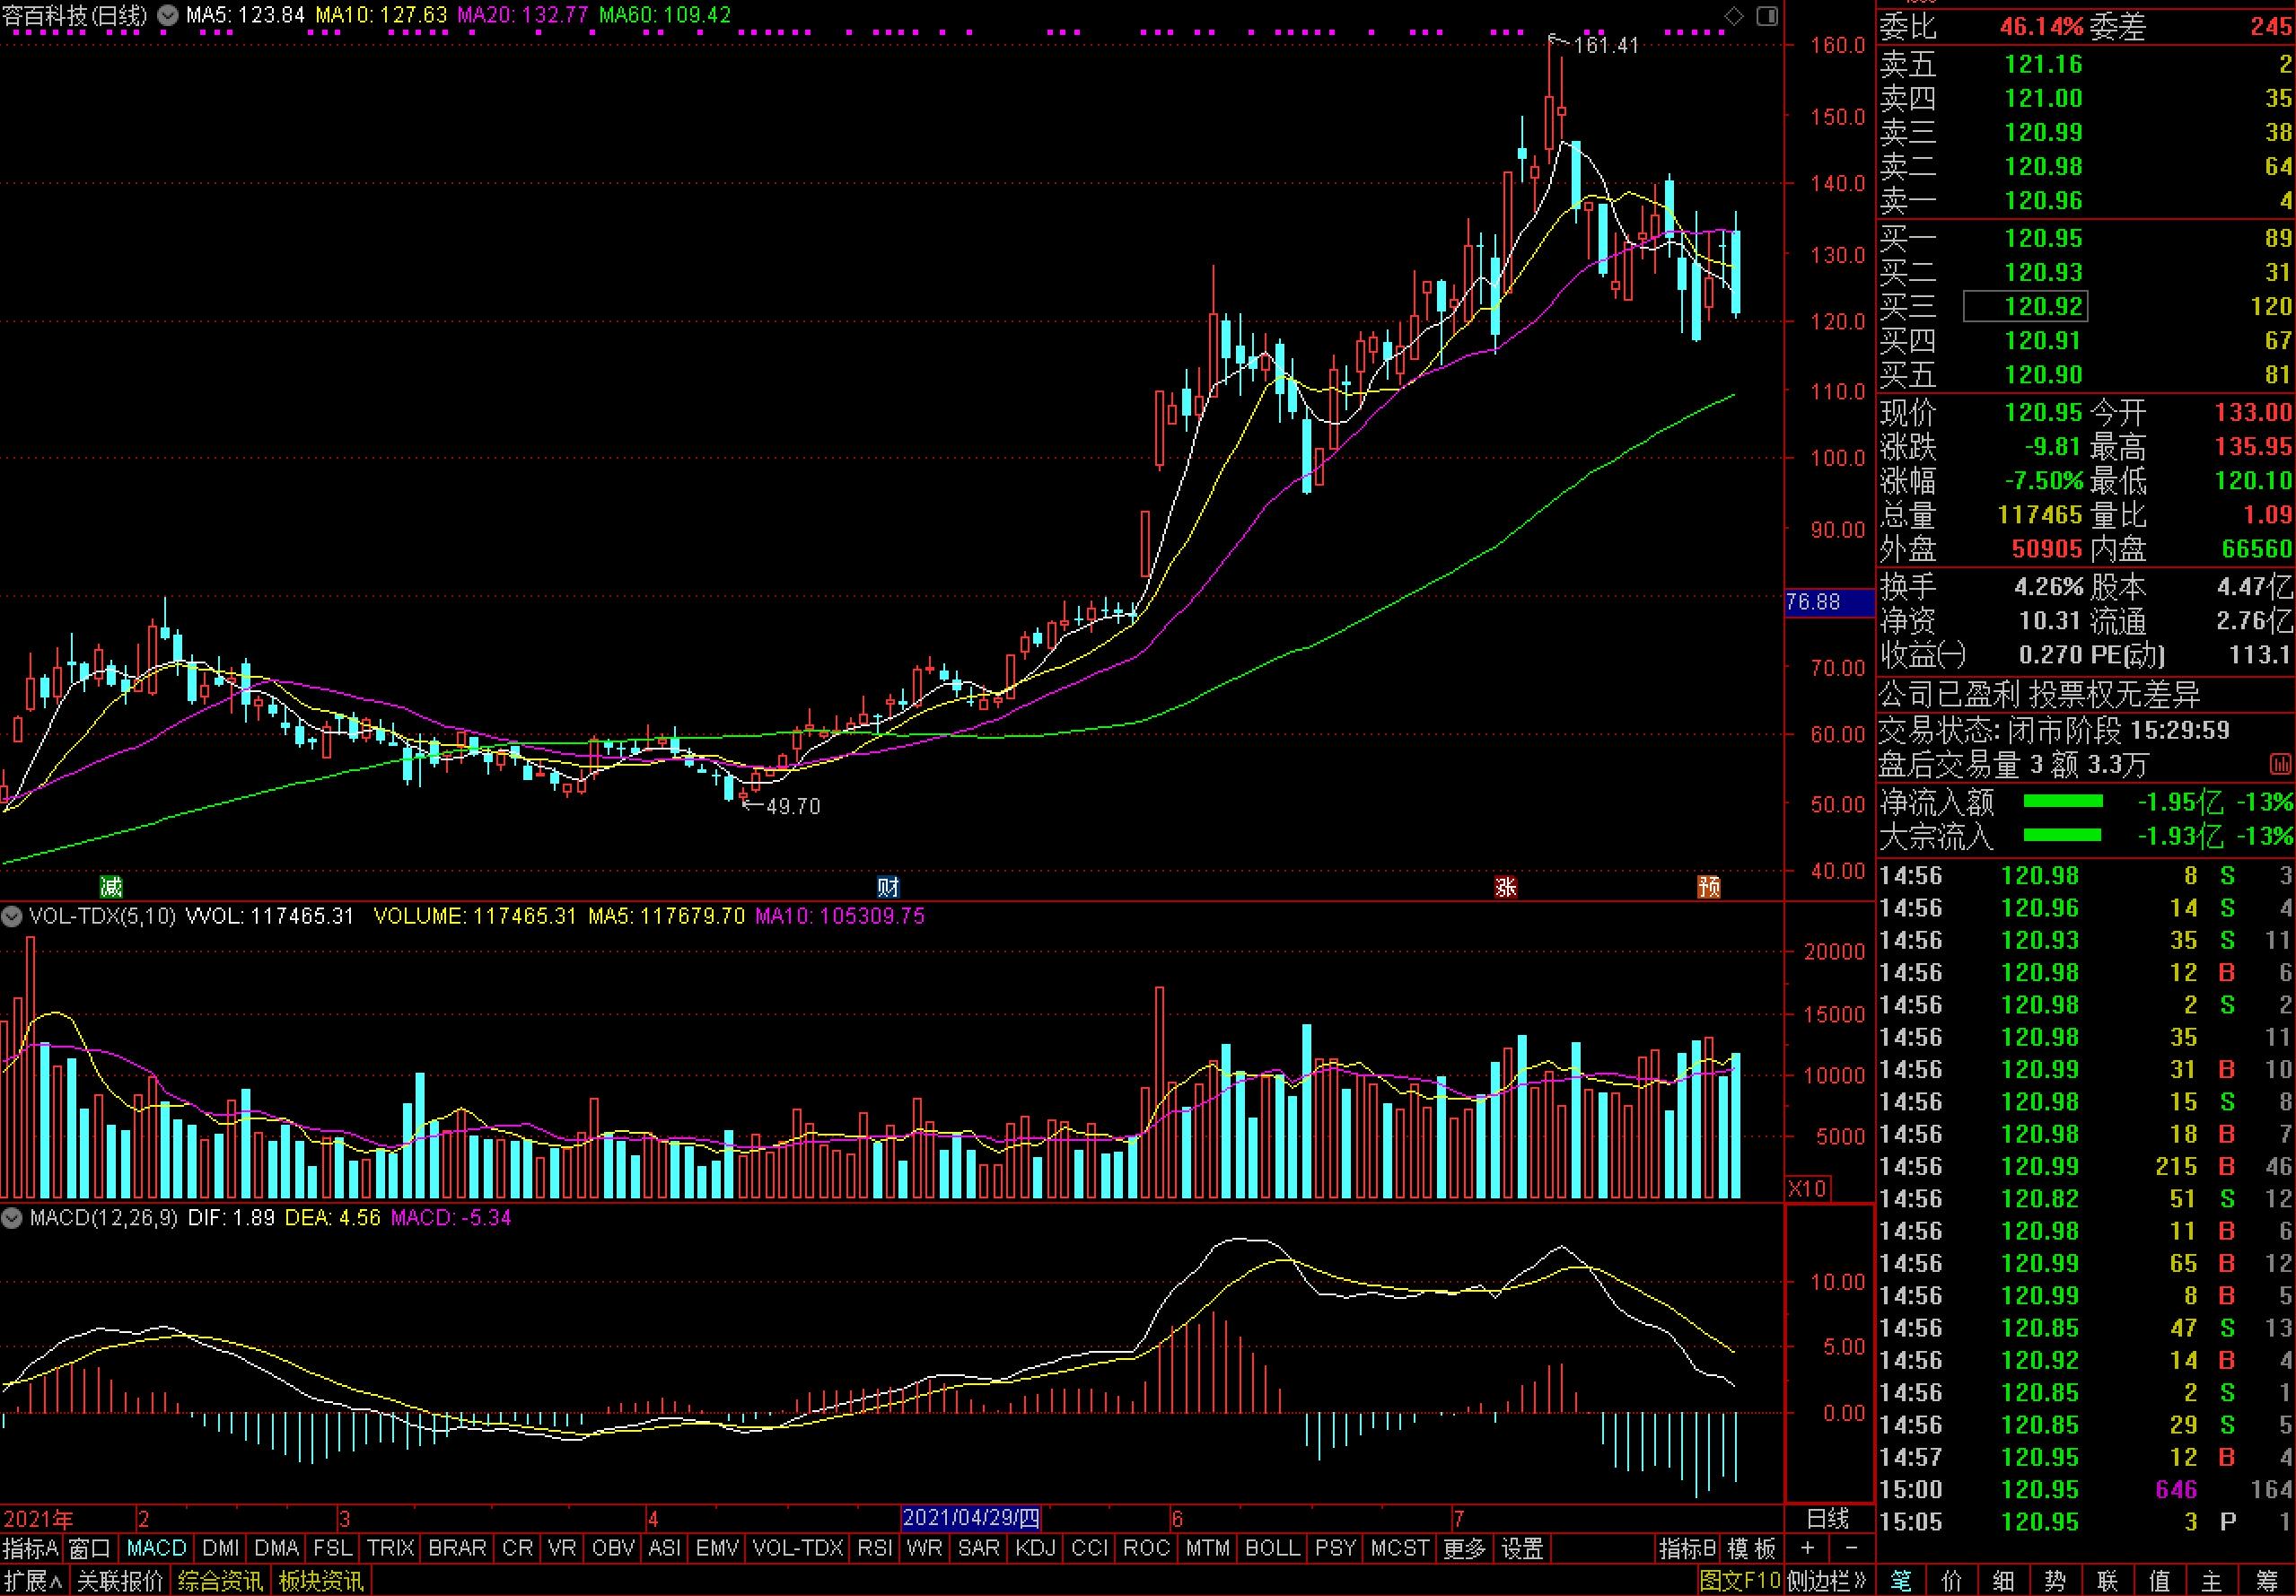Switch to the KDJ indicator tab
Viewport: 2296px width, 1596px height.
click(1034, 1548)
